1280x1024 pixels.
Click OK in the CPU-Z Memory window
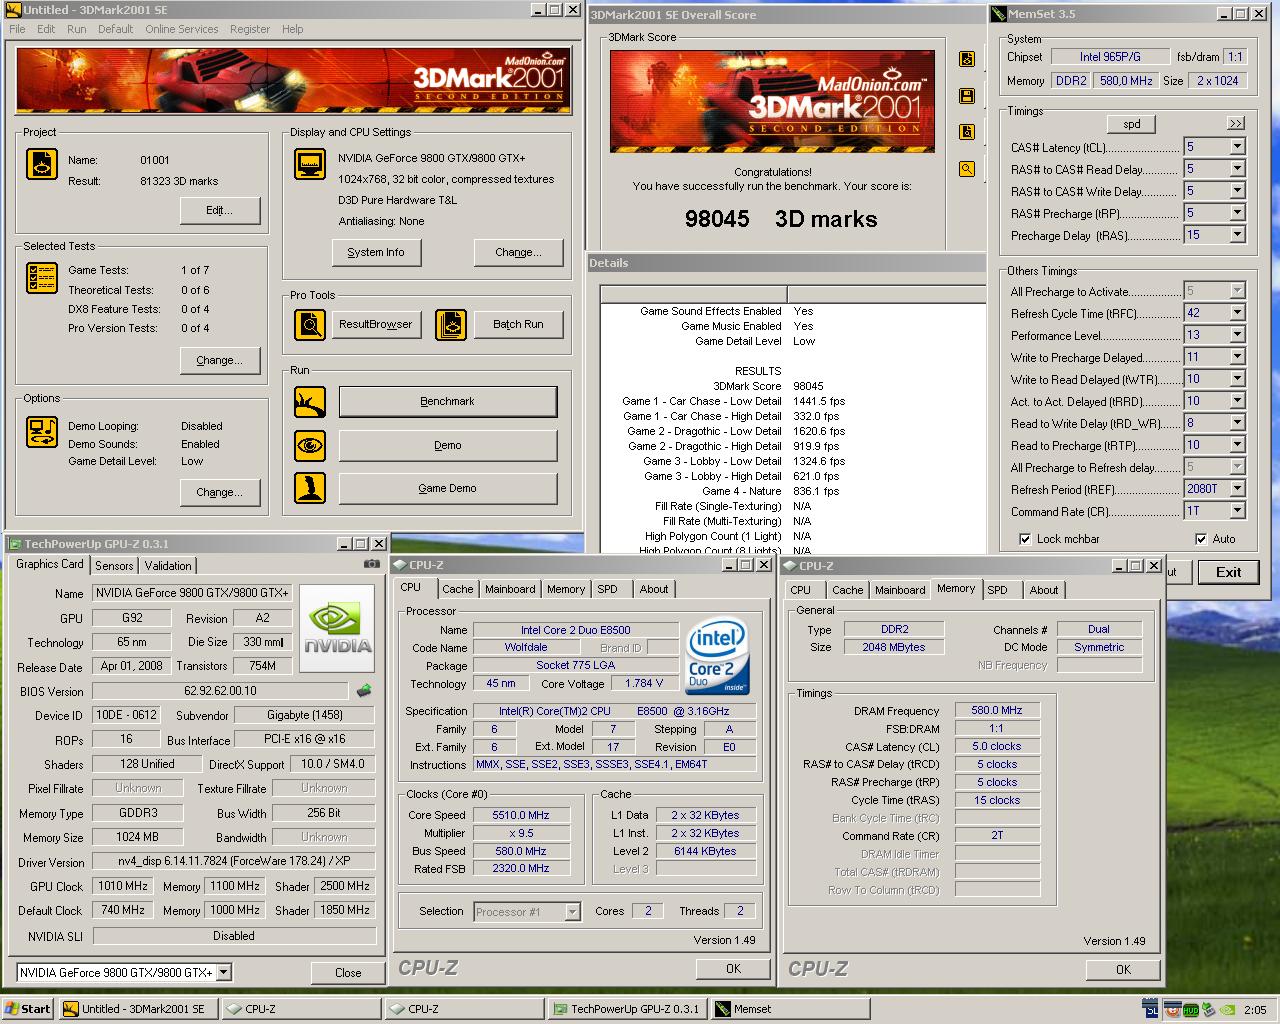(x=1123, y=969)
